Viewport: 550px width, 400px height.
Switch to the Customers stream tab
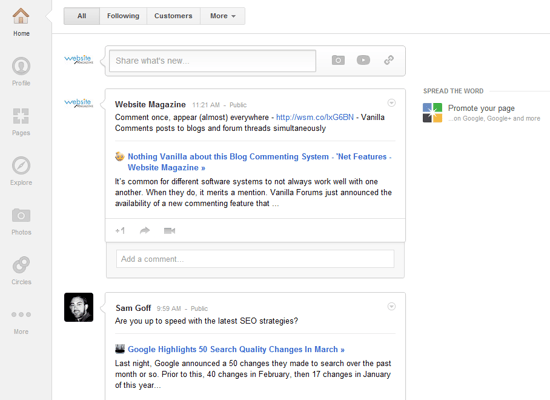coord(173,16)
